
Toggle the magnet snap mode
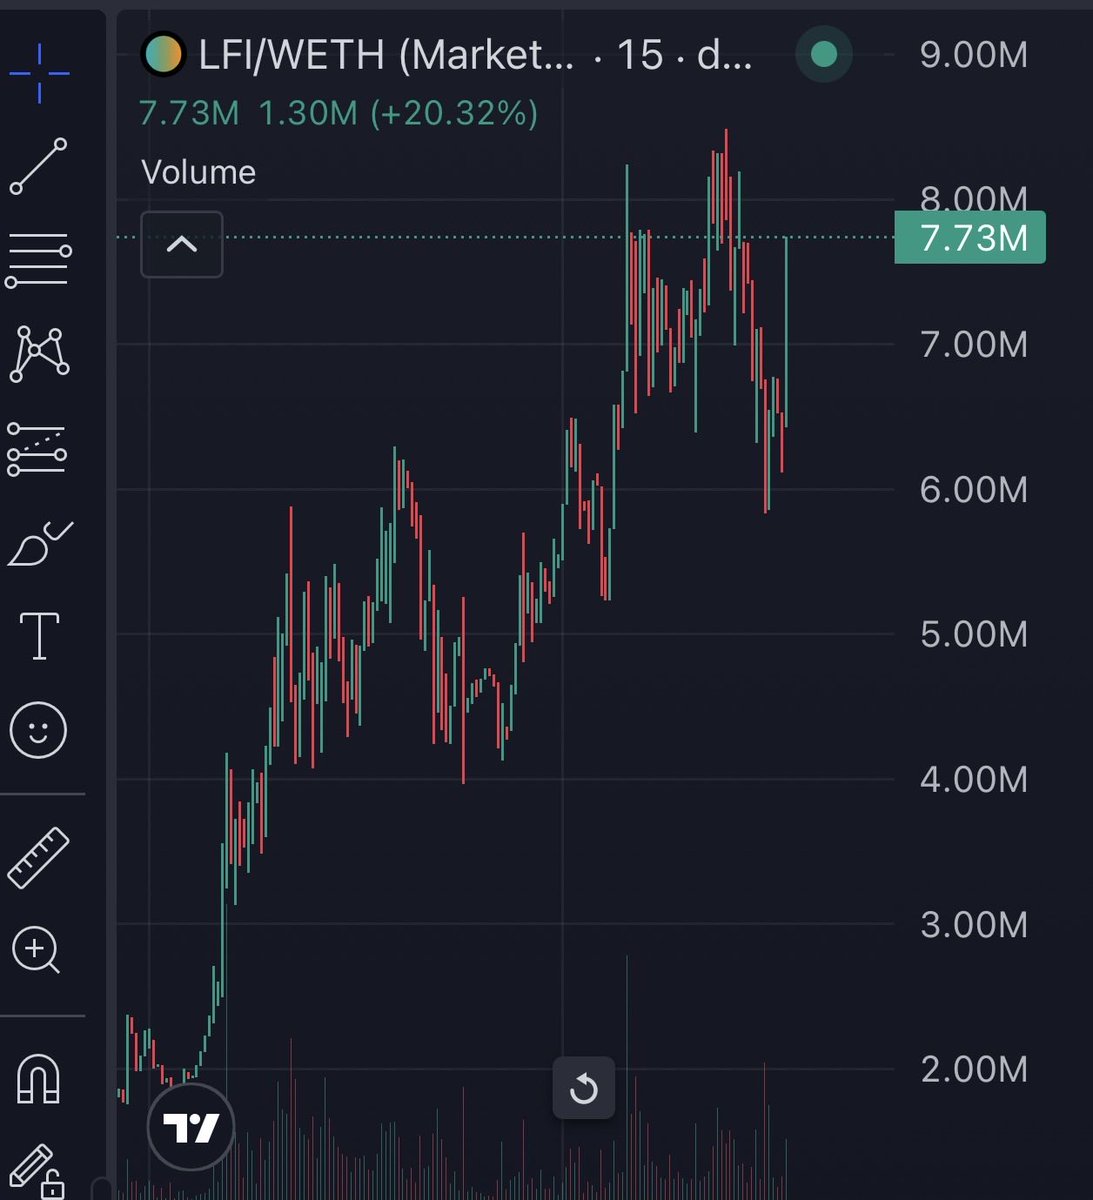pyautogui.click(x=39, y=1079)
